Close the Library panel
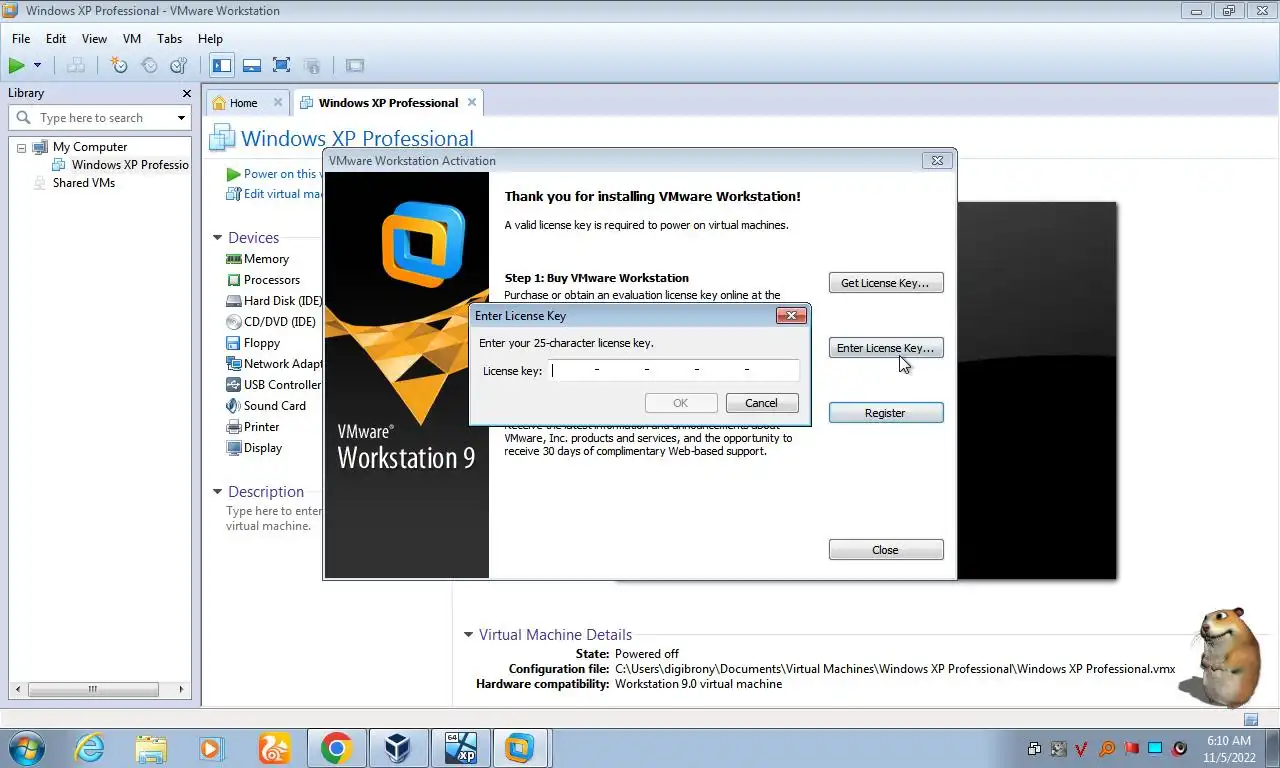Image resolution: width=1280 pixels, height=768 pixels. tap(186, 93)
